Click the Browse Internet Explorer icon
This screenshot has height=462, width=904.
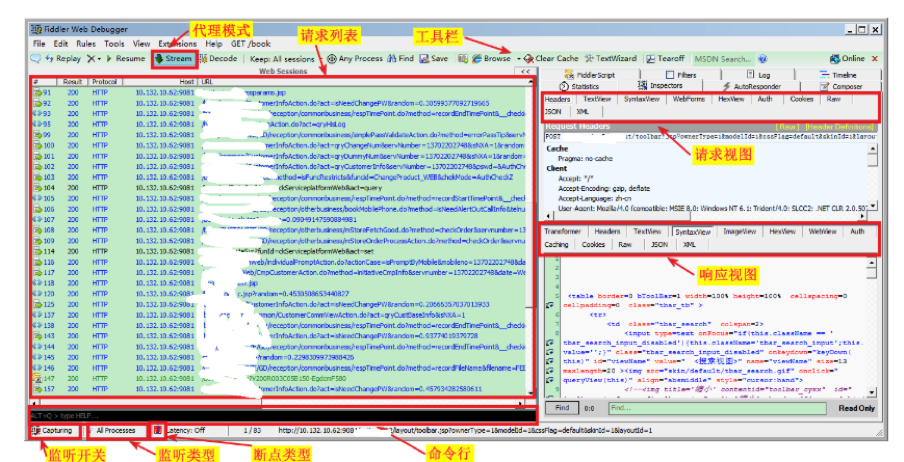click(x=477, y=58)
